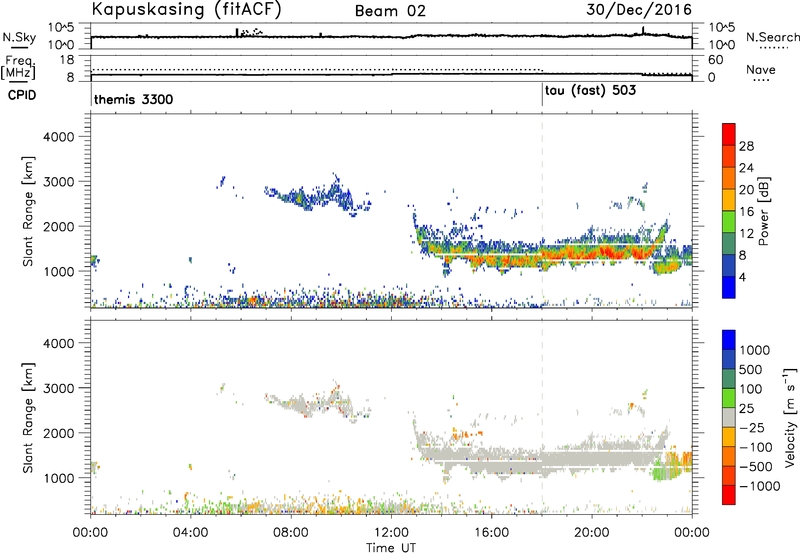Click the '1000' velocity colorbar tick
The image size is (800, 554).
pos(754,350)
